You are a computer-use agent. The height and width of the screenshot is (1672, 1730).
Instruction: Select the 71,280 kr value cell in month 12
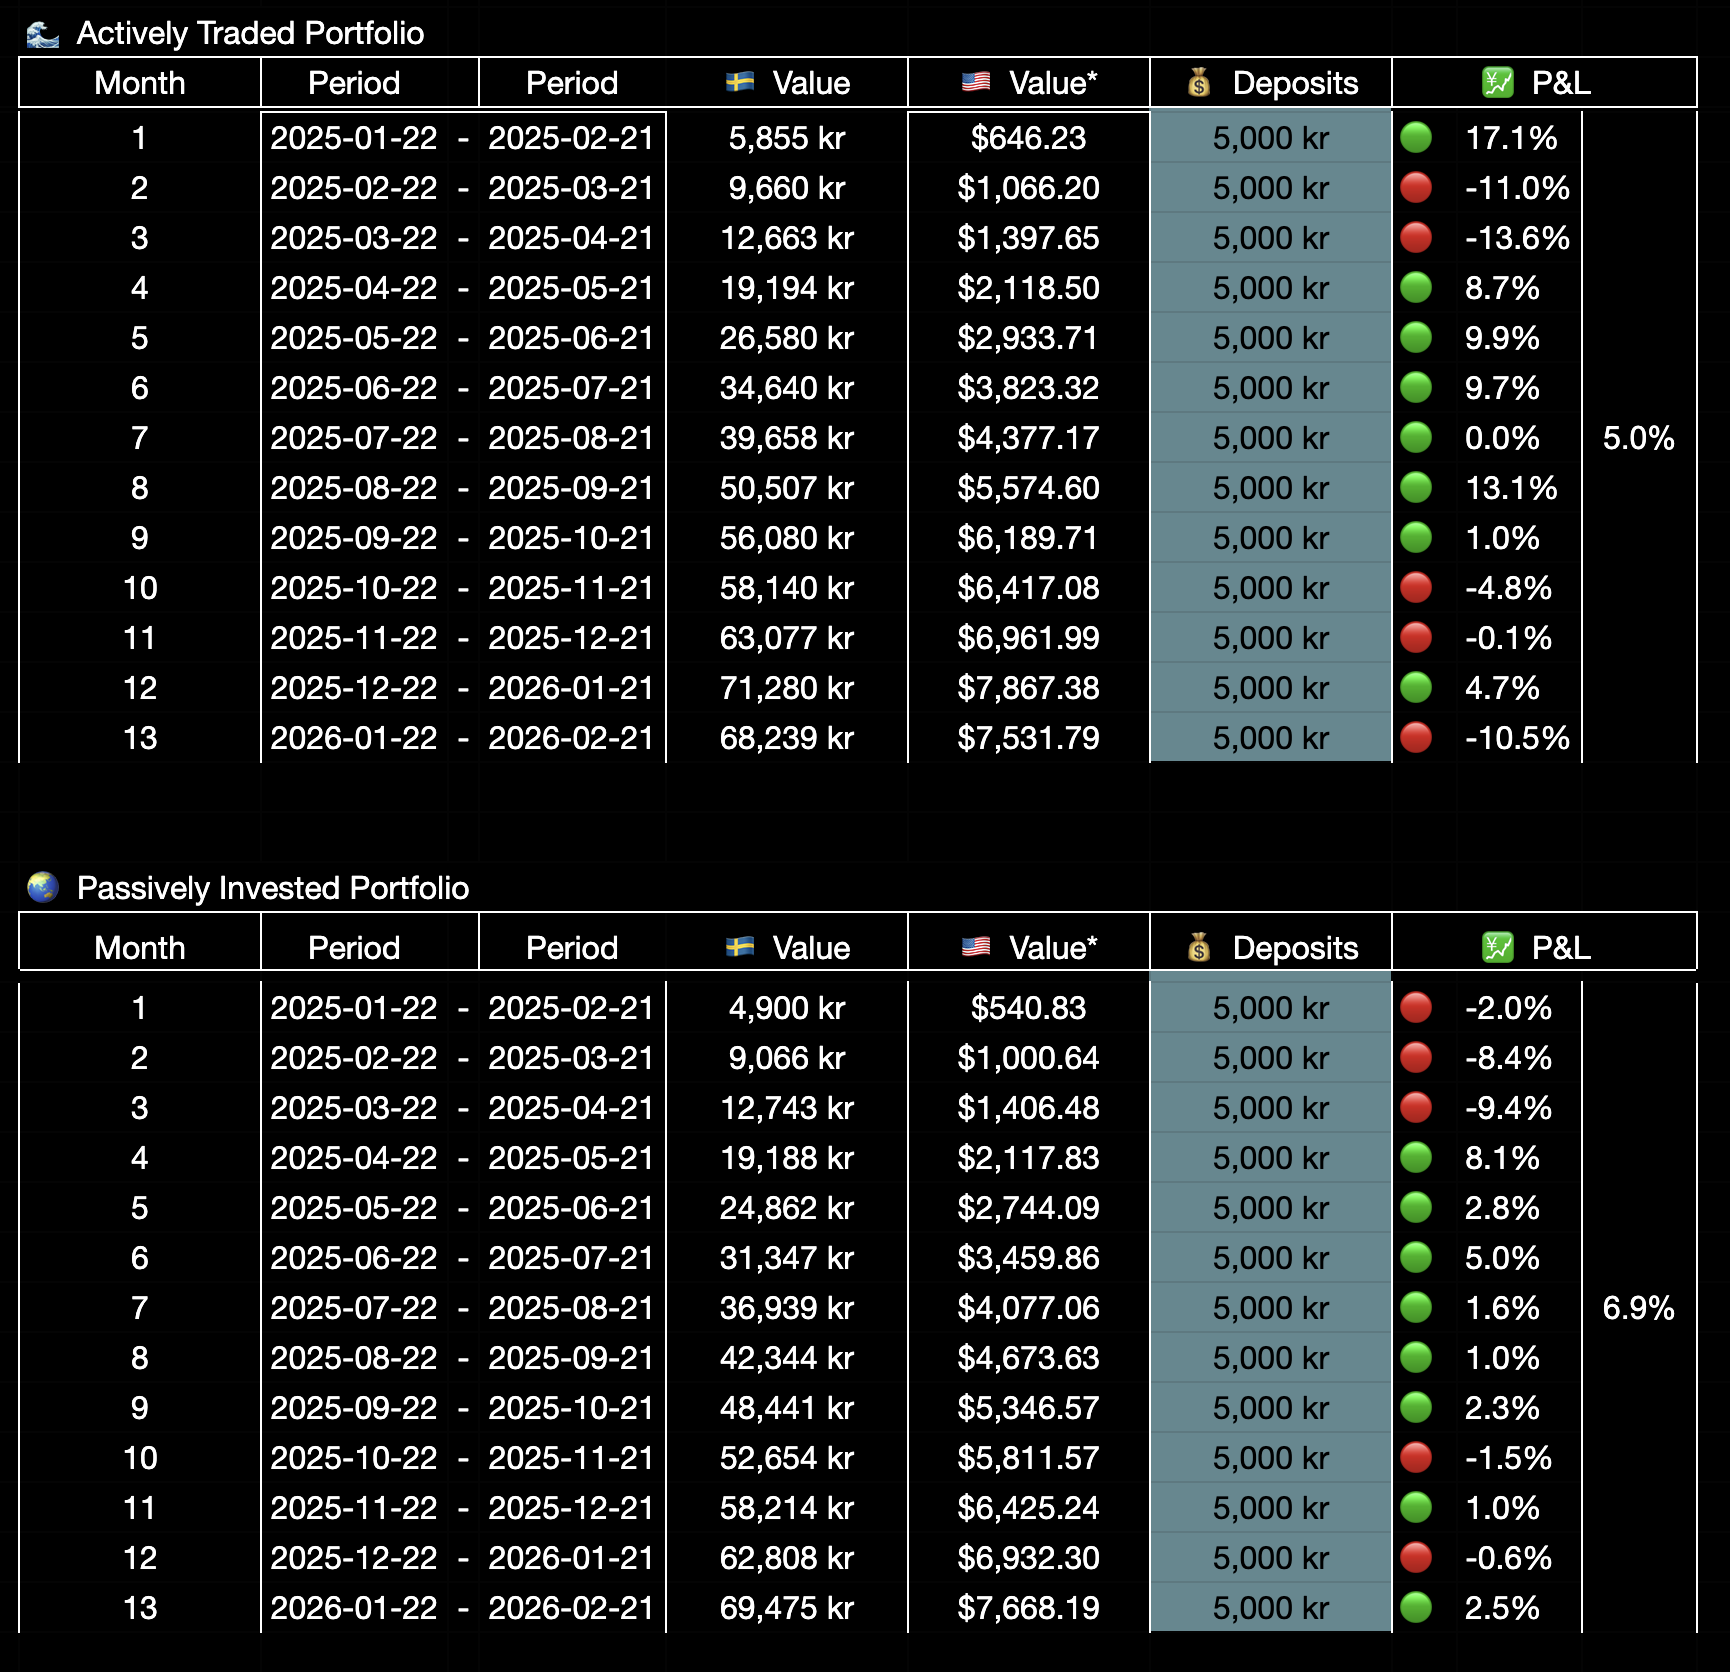[x=786, y=688]
